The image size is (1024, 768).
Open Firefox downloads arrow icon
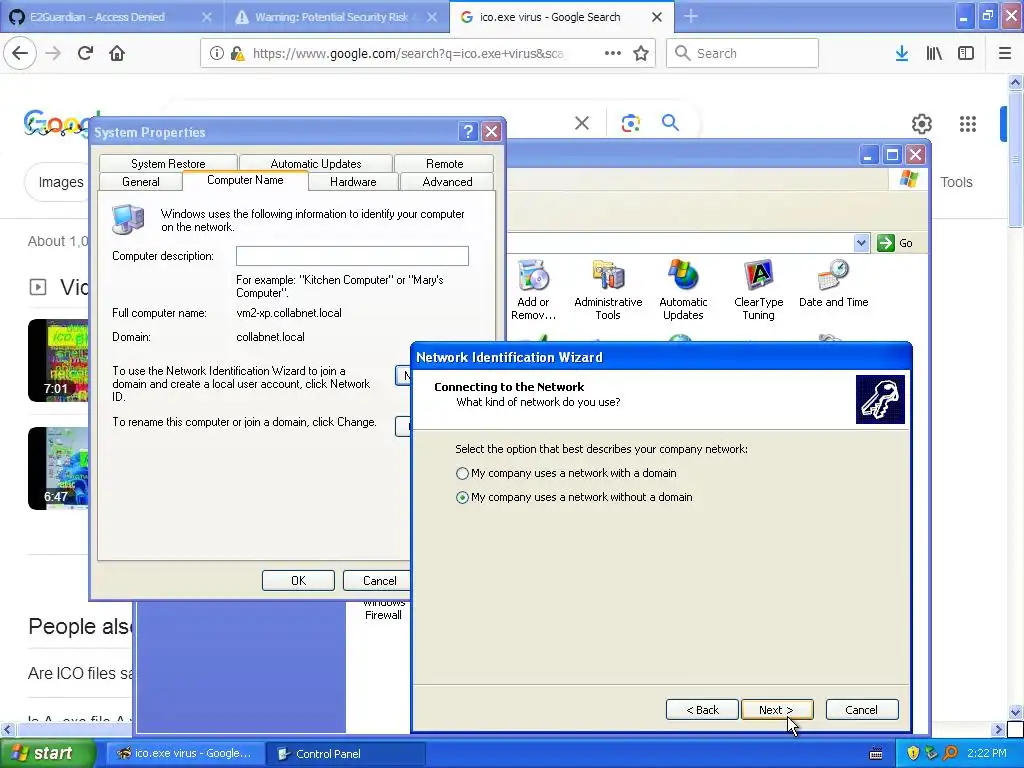coord(901,54)
